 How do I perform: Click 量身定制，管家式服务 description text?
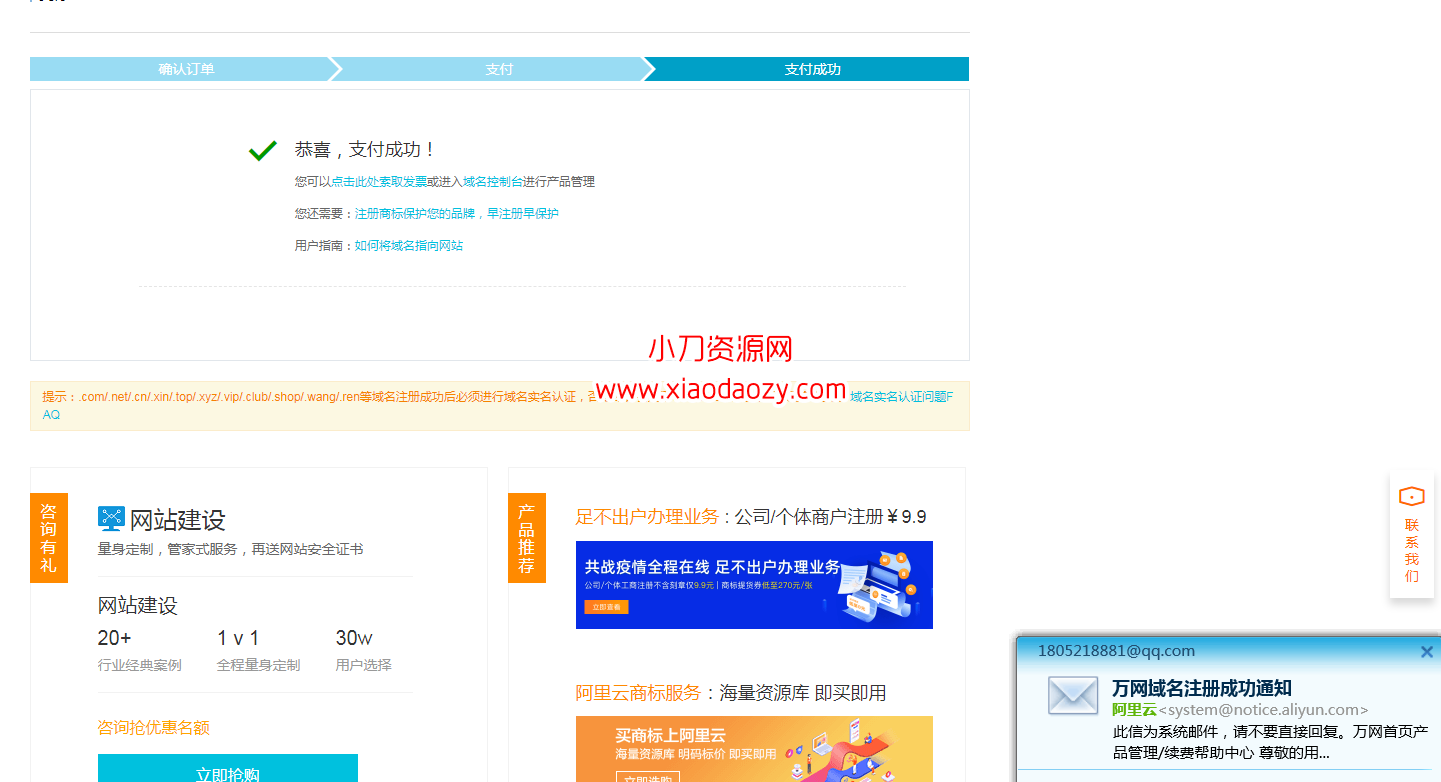(231, 549)
